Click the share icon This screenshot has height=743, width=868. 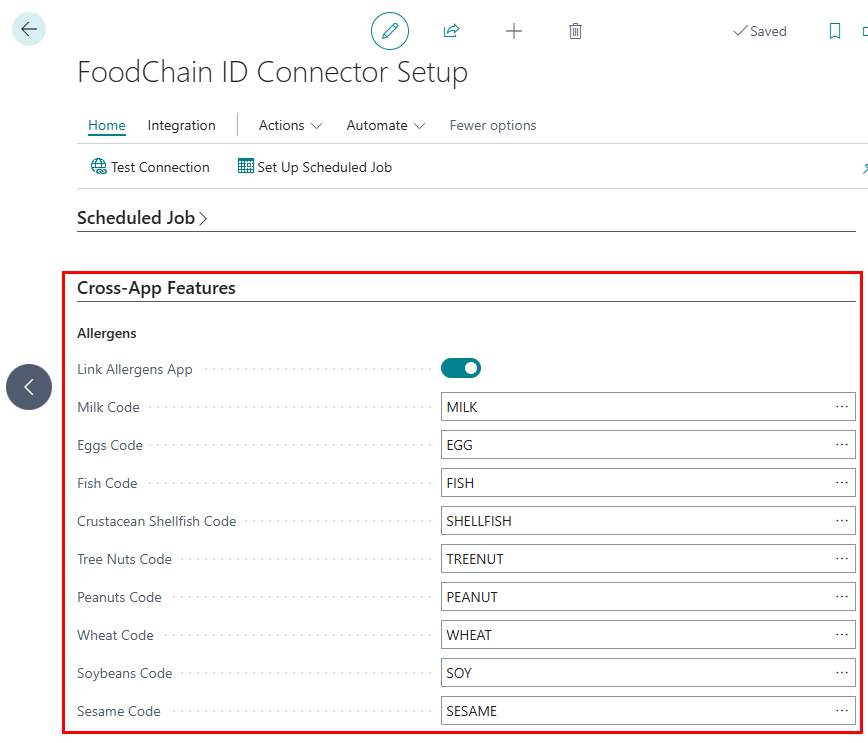451,31
